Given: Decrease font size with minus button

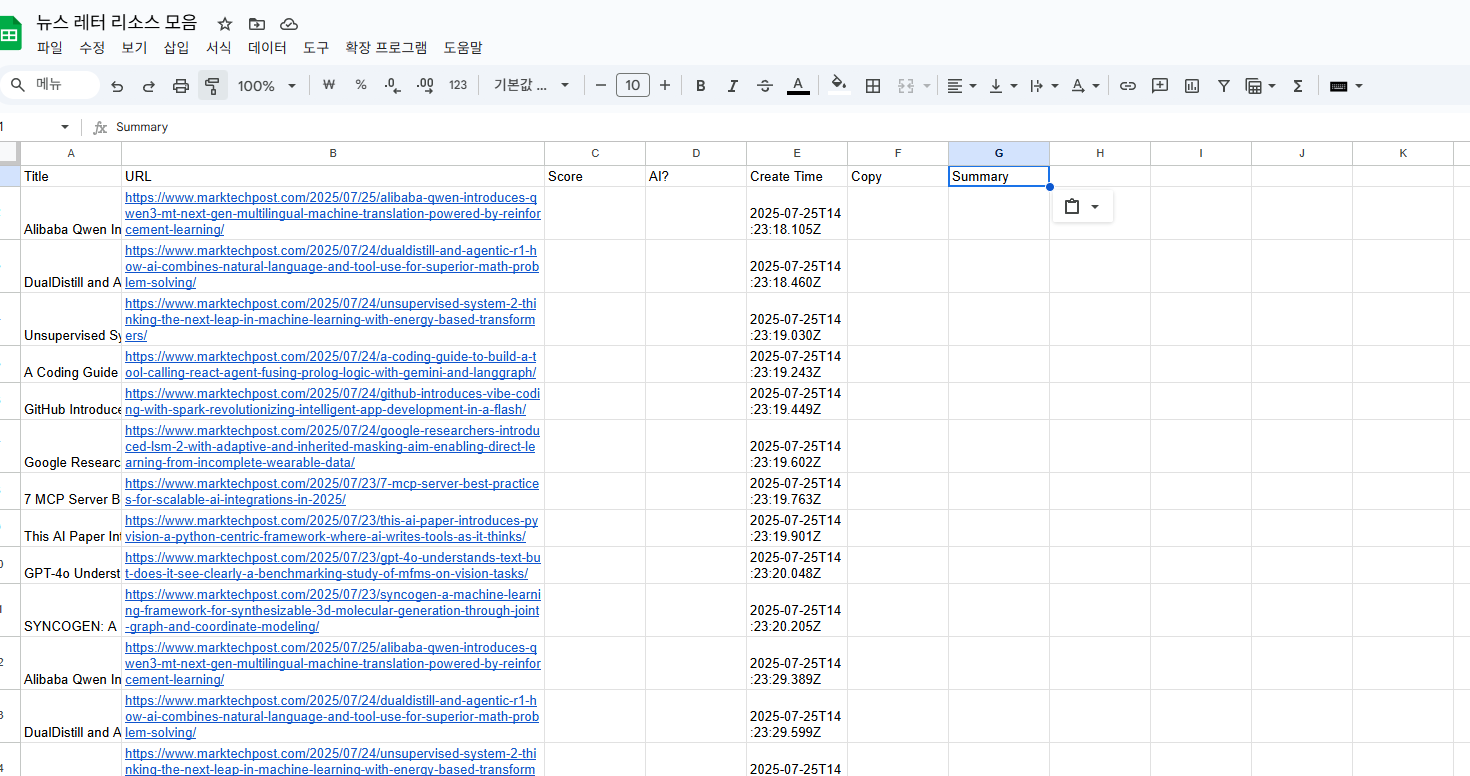Looking at the screenshot, I should (x=601, y=85).
